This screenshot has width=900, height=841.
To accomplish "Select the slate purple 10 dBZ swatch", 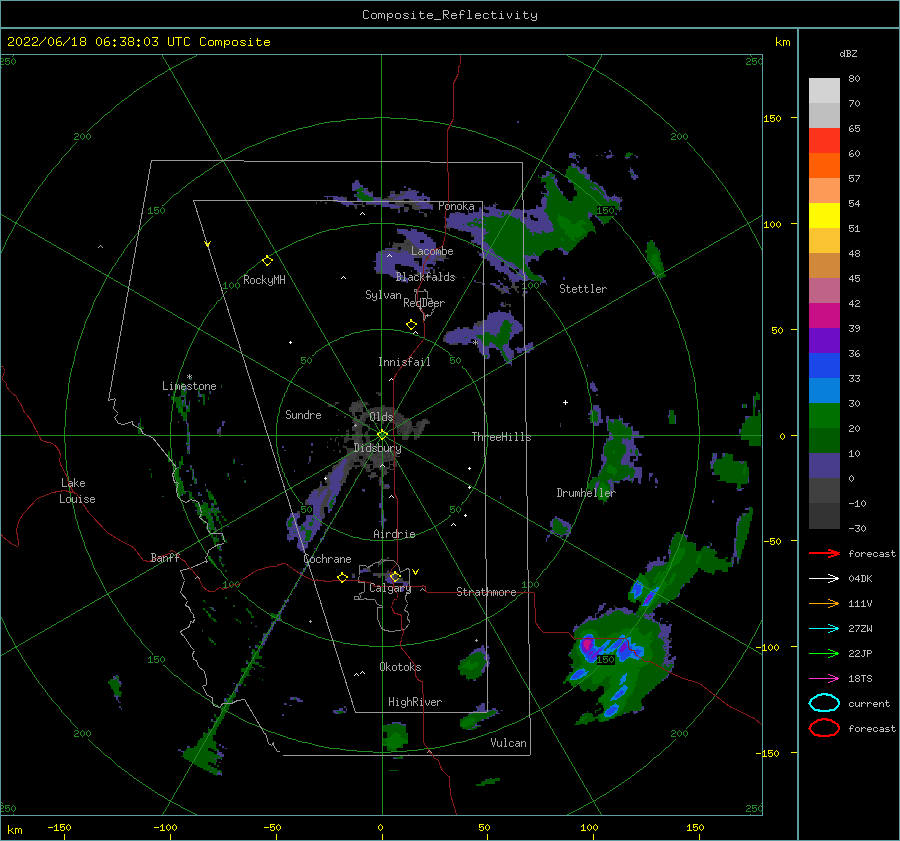I will [824, 465].
